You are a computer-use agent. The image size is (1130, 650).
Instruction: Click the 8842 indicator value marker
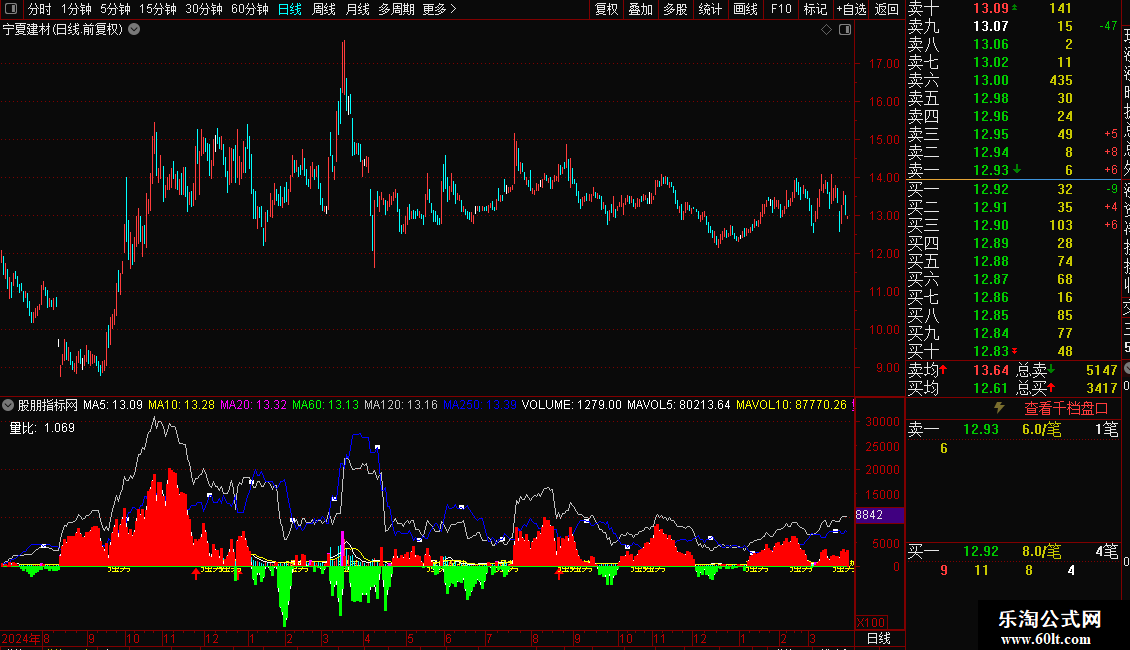pos(878,515)
